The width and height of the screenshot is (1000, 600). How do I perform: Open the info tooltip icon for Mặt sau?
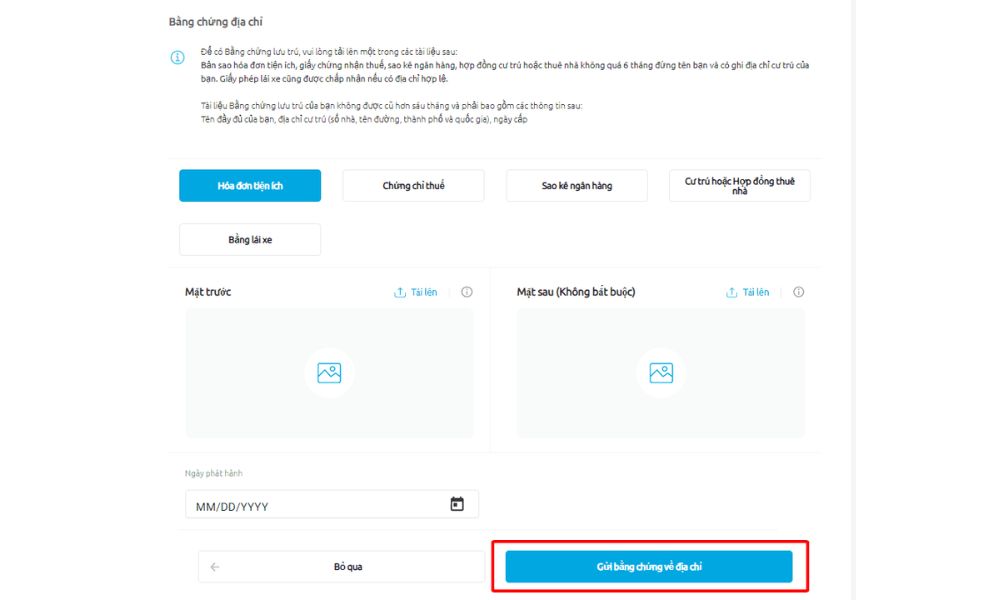[x=799, y=293]
